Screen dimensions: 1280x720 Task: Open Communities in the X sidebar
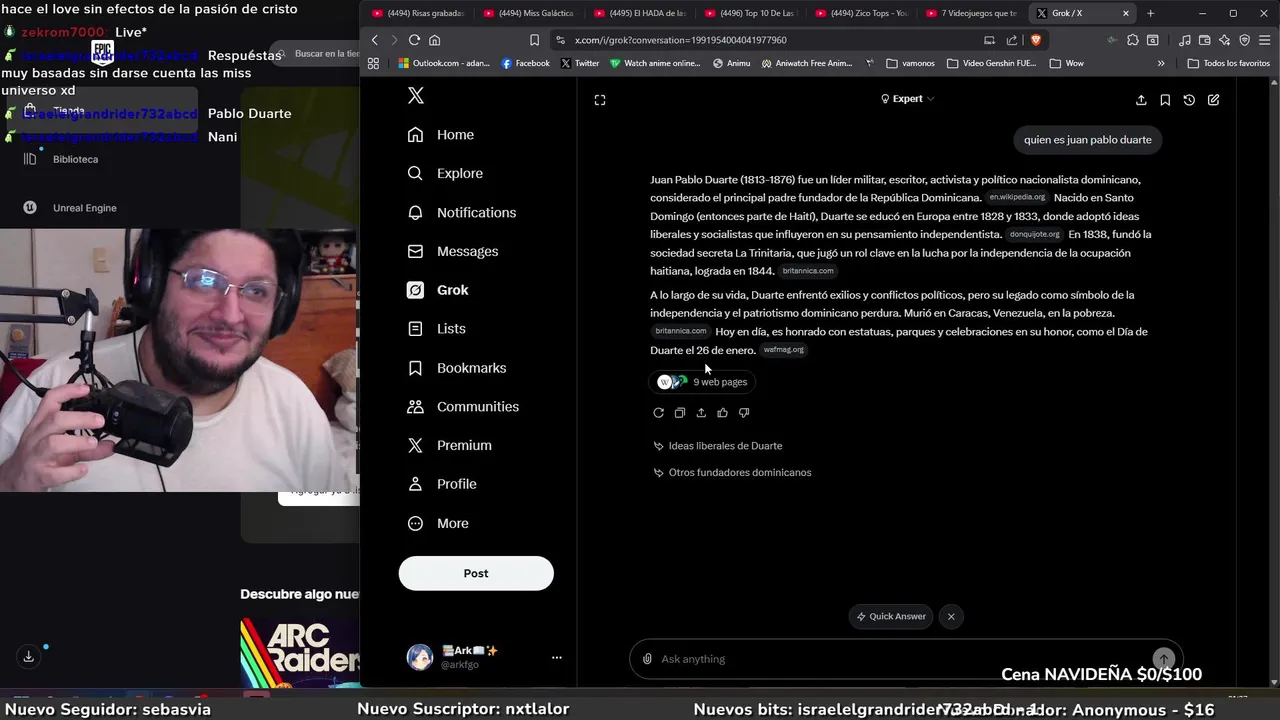463,406
